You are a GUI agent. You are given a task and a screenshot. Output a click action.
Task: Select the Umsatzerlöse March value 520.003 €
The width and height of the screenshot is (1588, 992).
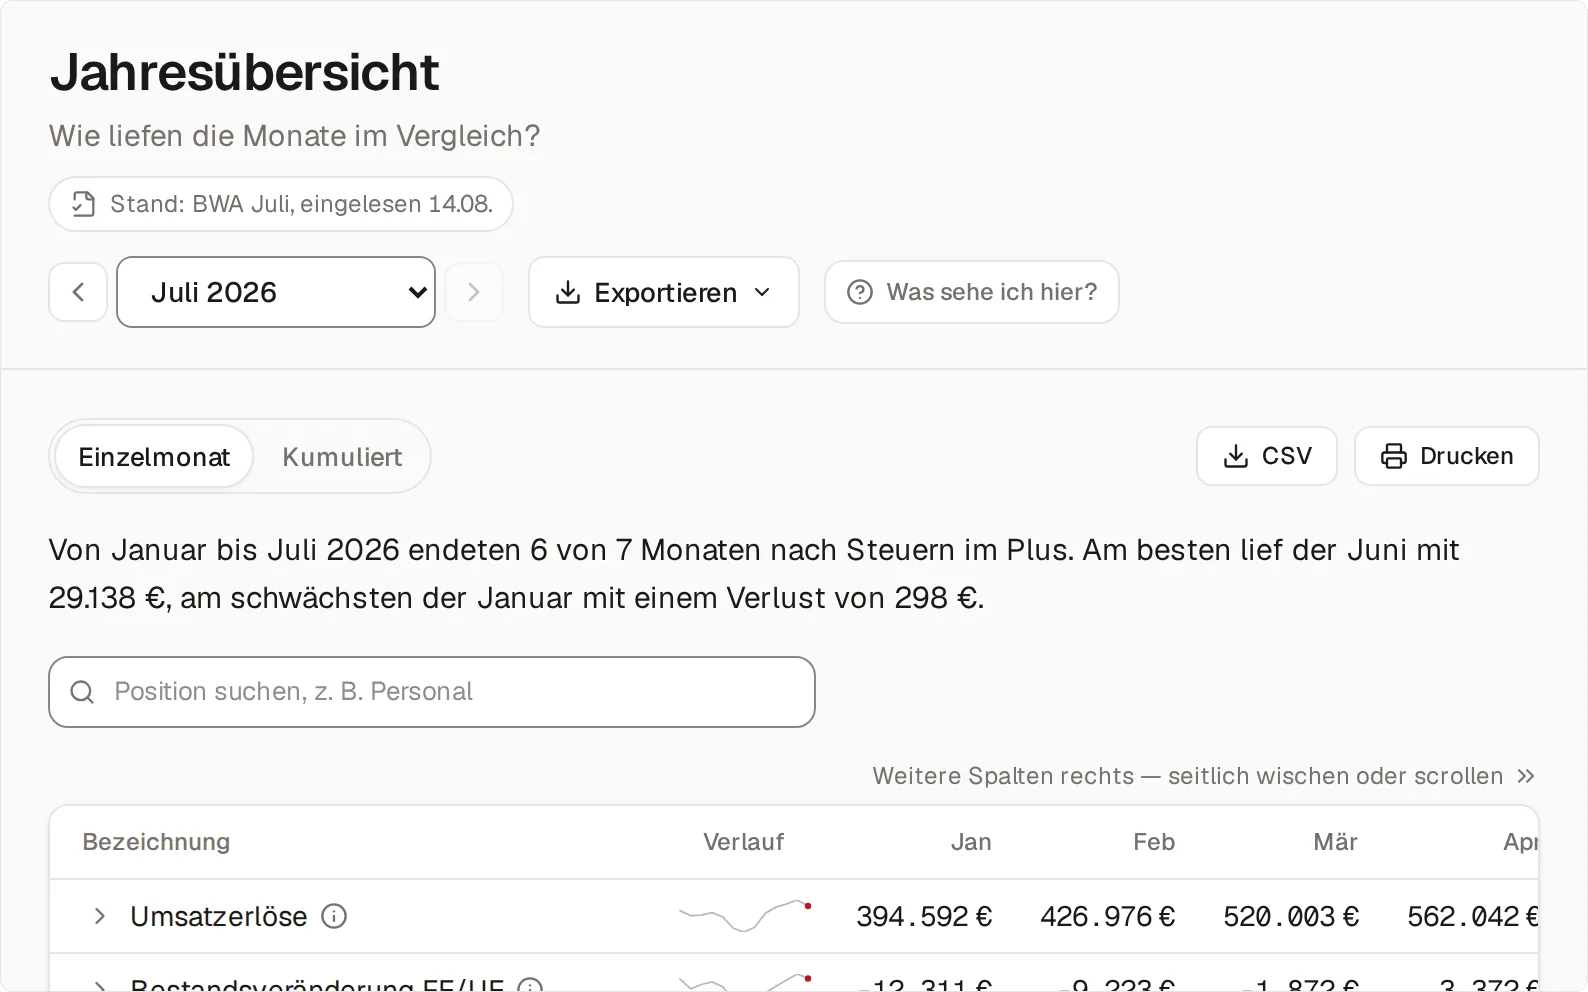click(1291, 916)
